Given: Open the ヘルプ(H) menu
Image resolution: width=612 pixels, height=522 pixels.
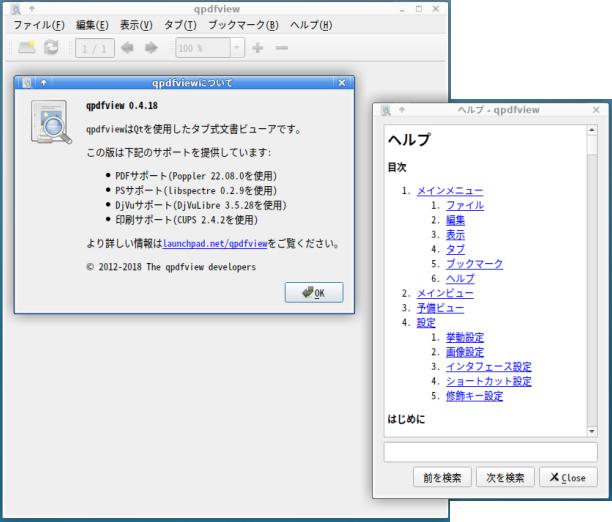Looking at the screenshot, I should coord(311,25).
